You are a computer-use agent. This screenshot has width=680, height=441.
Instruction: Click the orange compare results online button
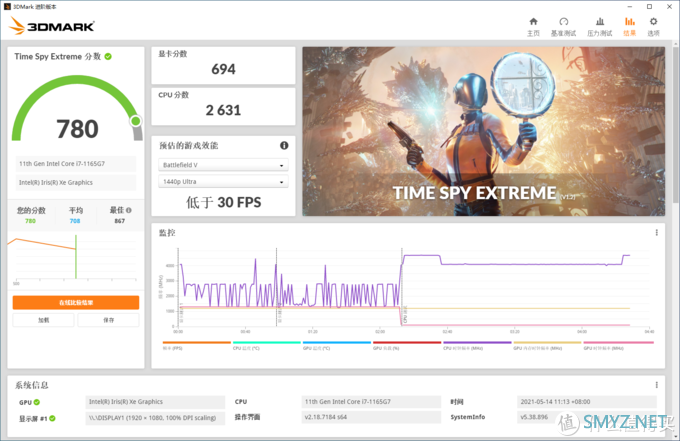click(x=76, y=302)
